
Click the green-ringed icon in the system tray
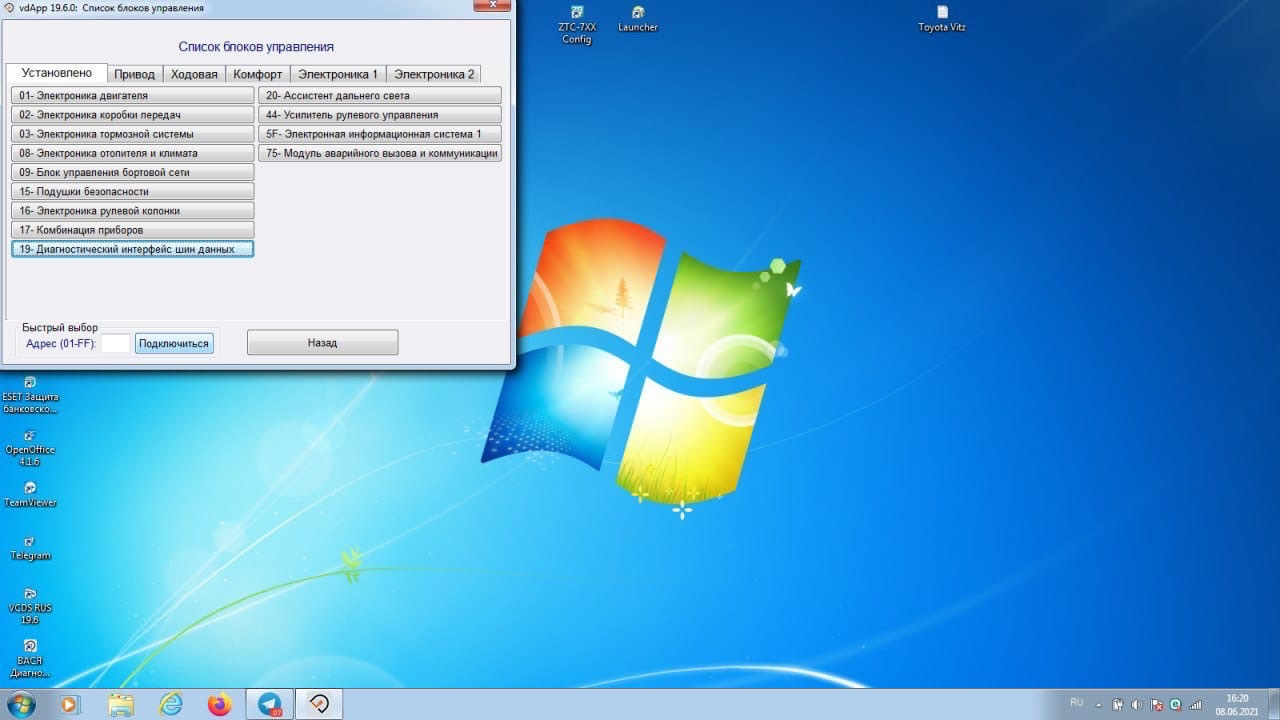click(x=1175, y=704)
